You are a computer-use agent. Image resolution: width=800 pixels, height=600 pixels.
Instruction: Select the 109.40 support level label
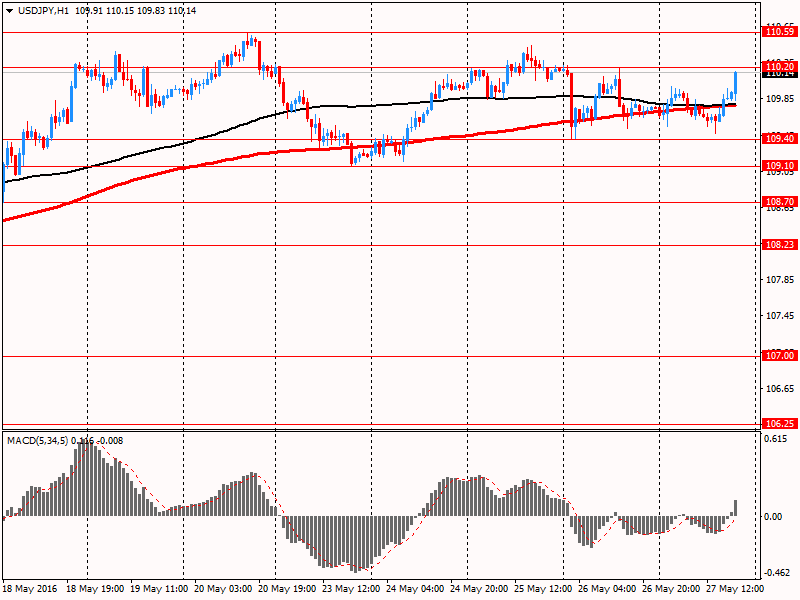(780, 139)
